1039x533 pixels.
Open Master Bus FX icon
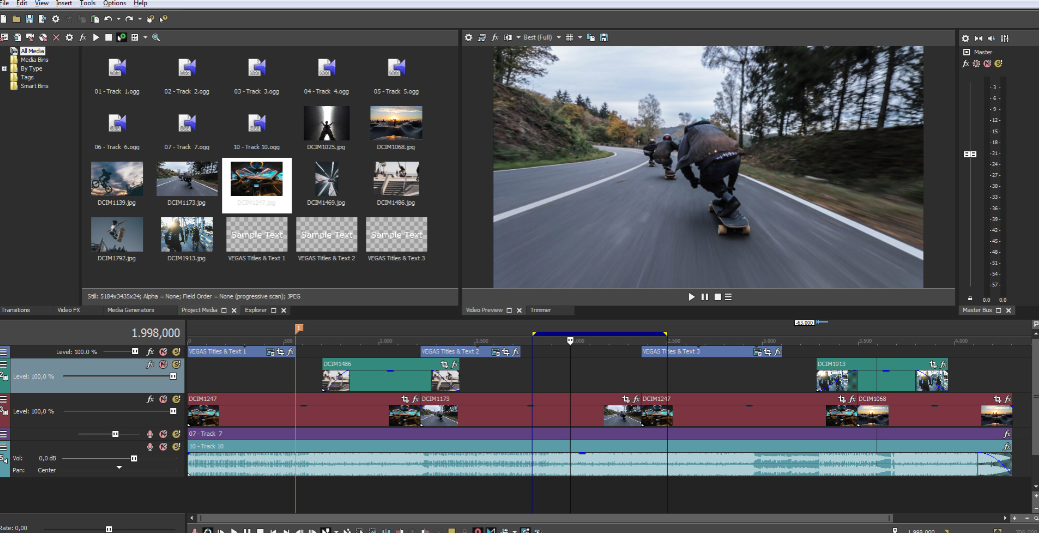[966, 63]
